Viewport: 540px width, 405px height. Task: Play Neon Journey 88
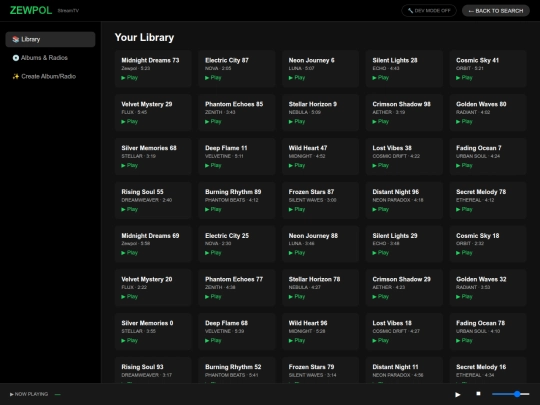297,253
